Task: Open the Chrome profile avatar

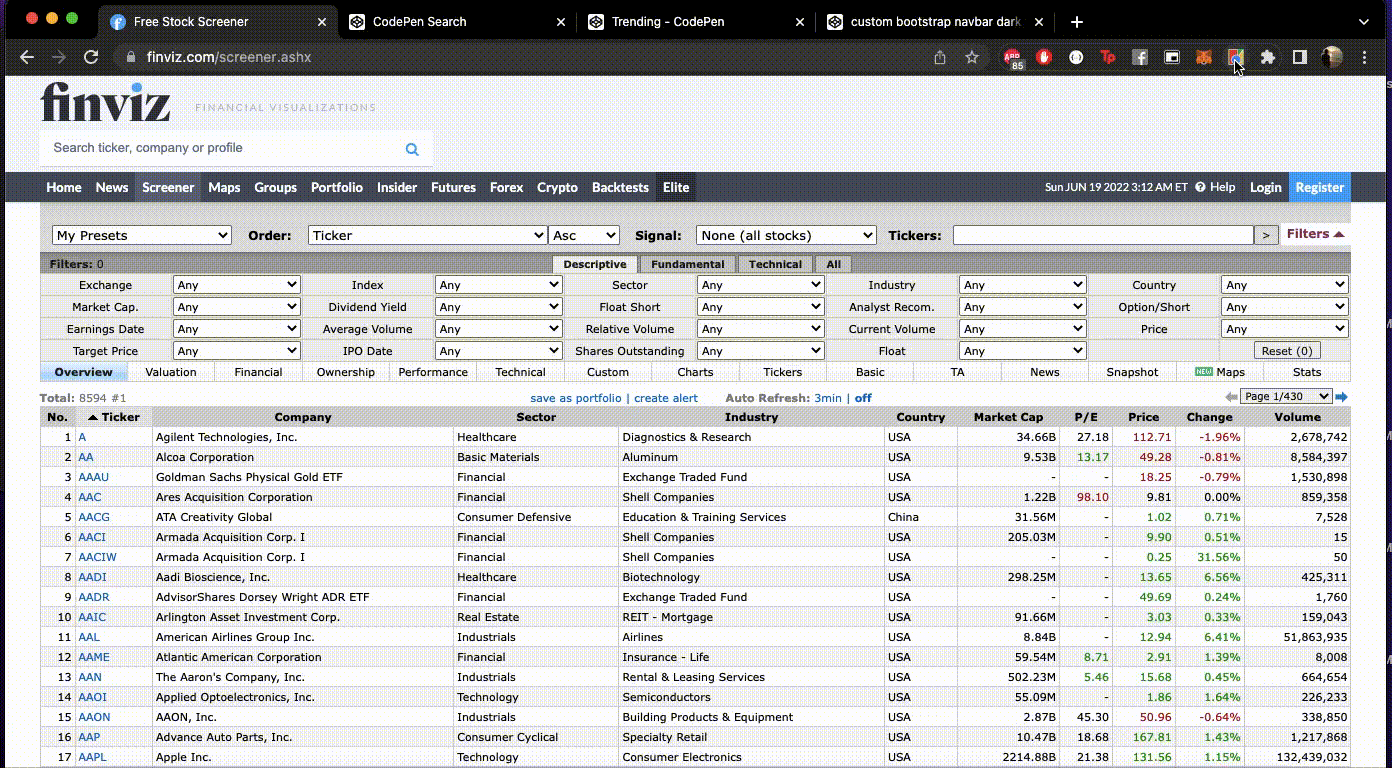Action: pyautogui.click(x=1332, y=57)
